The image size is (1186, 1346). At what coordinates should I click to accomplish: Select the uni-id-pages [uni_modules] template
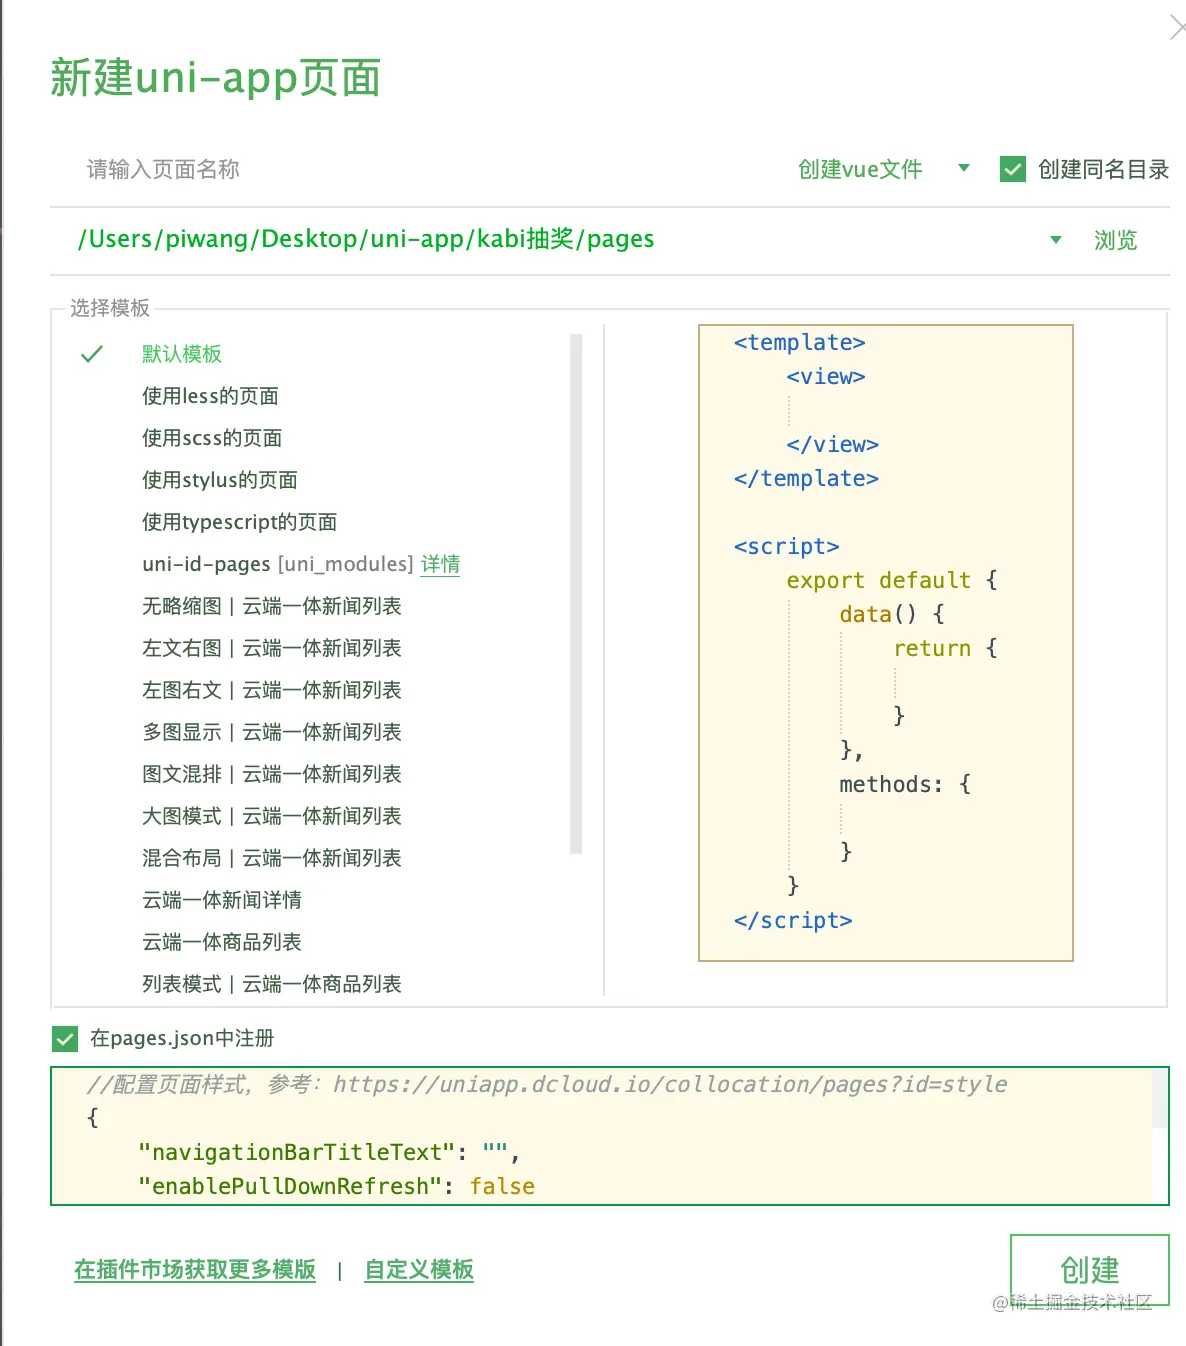click(277, 564)
